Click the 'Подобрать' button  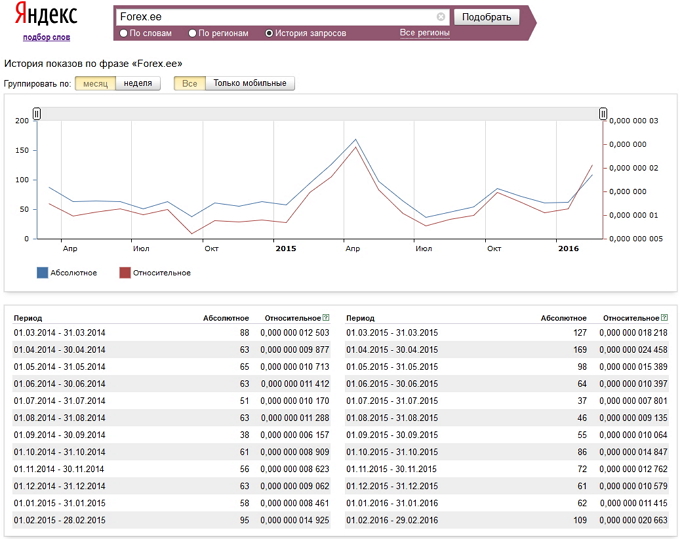(486, 17)
